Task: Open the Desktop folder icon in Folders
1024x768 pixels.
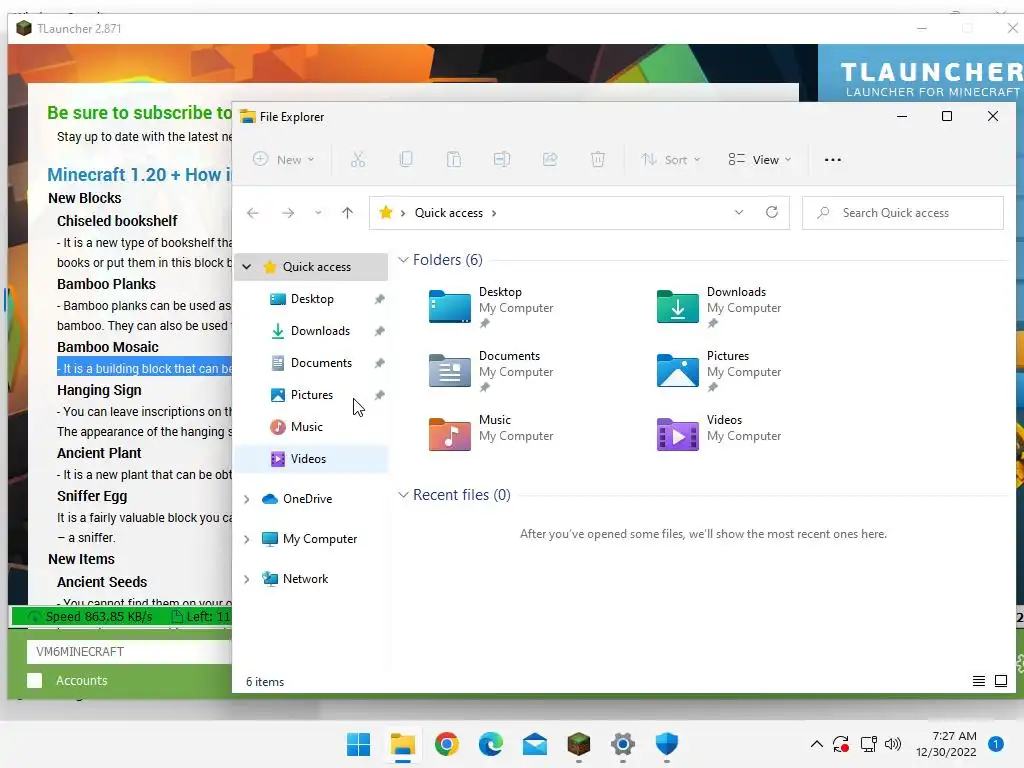Action: coord(449,306)
